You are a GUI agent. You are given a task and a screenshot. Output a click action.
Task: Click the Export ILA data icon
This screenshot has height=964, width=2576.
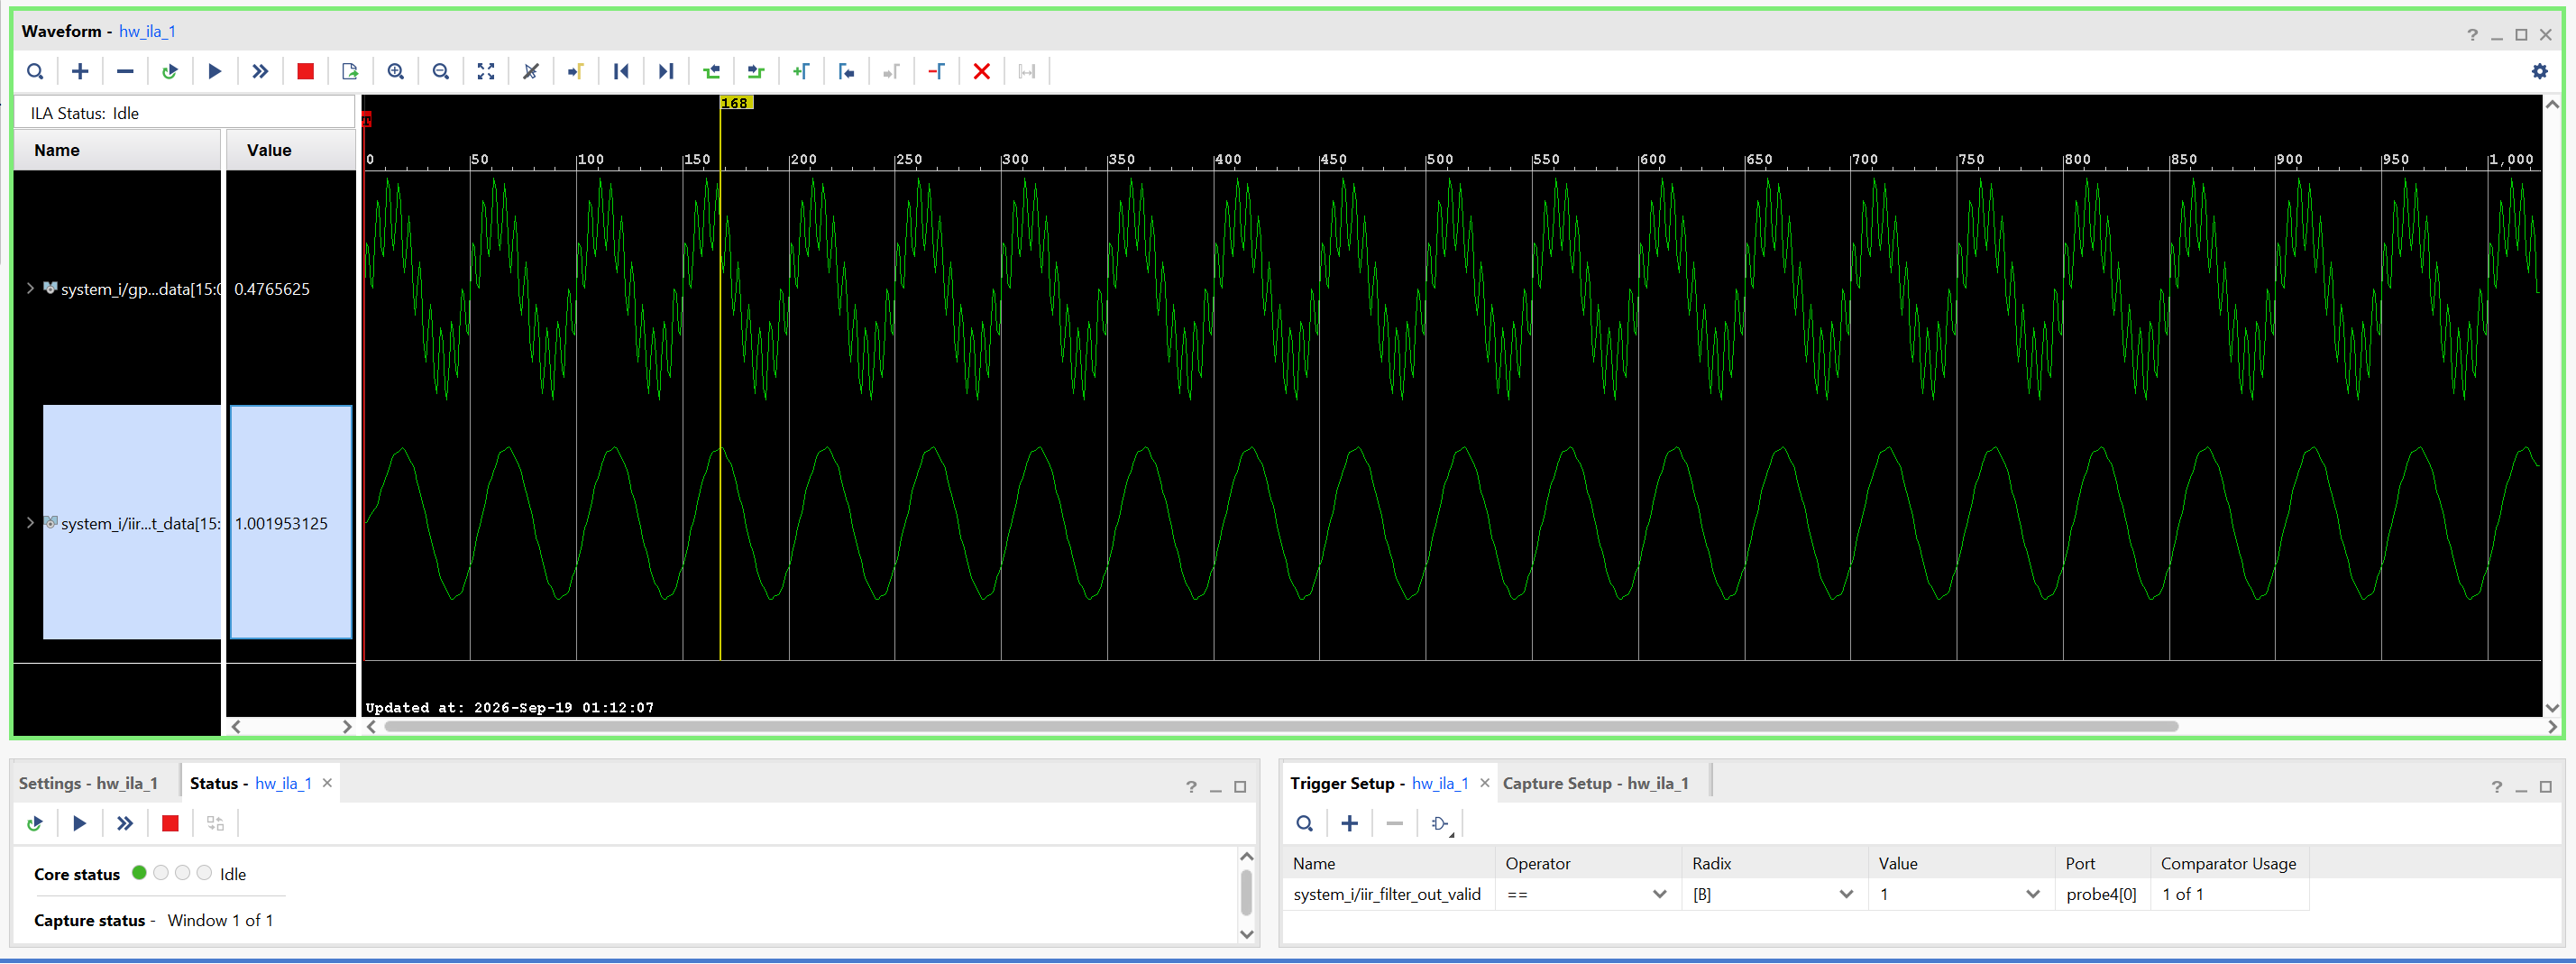click(350, 71)
